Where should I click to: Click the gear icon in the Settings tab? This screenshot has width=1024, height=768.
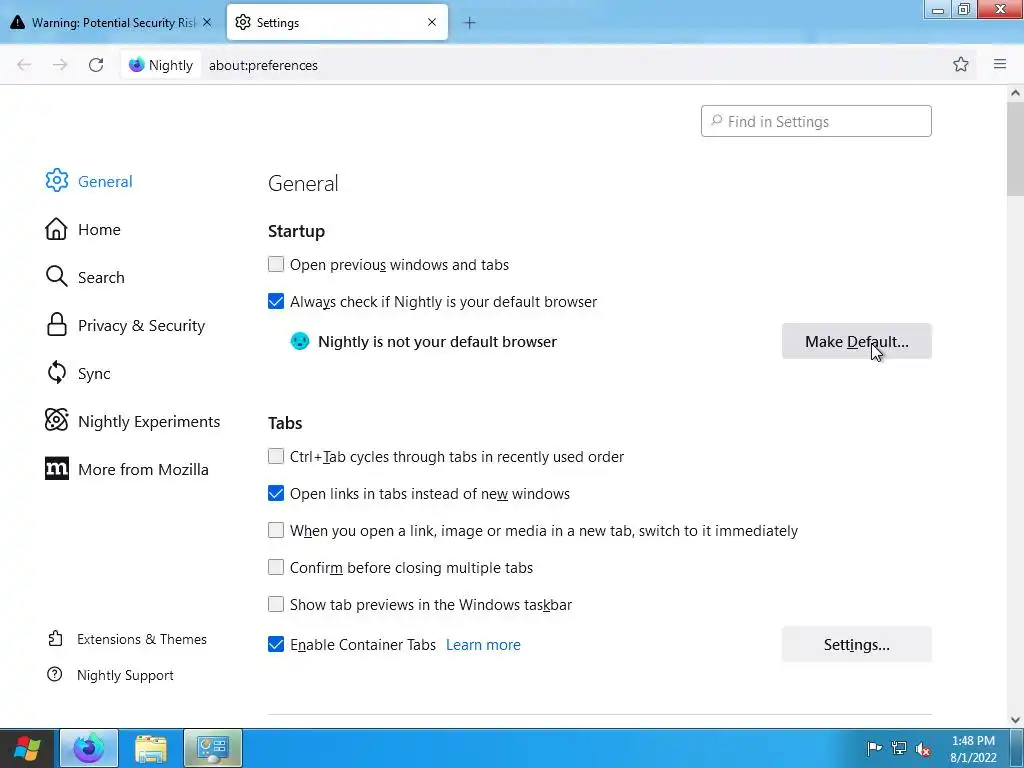(x=243, y=22)
